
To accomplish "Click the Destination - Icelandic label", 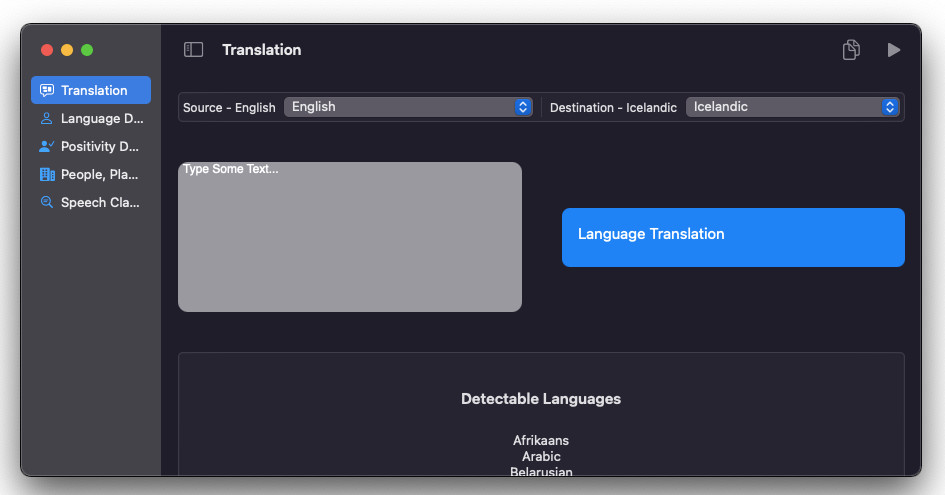I will (x=613, y=107).
